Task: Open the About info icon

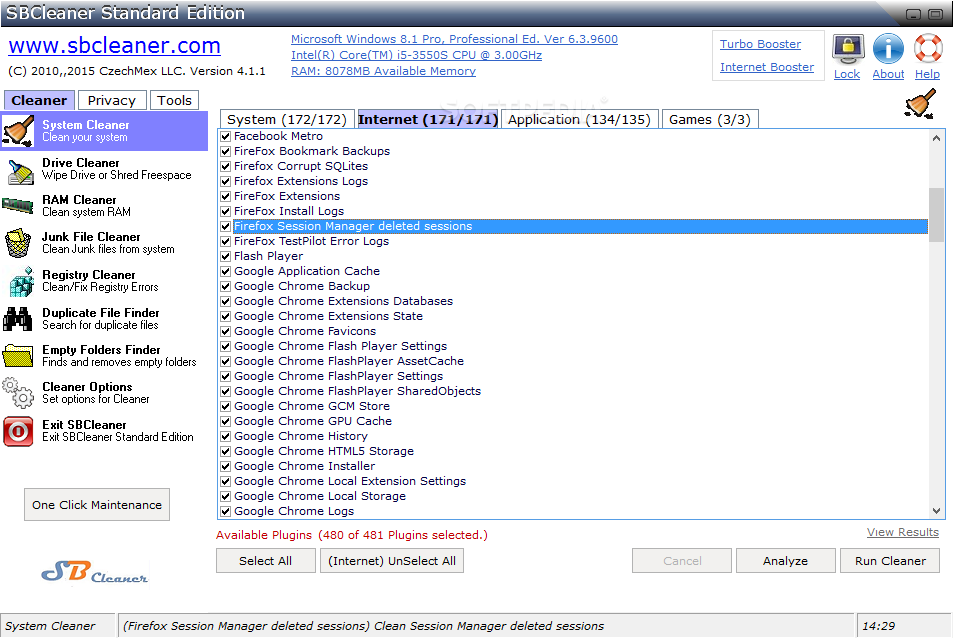Action: (x=888, y=49)
